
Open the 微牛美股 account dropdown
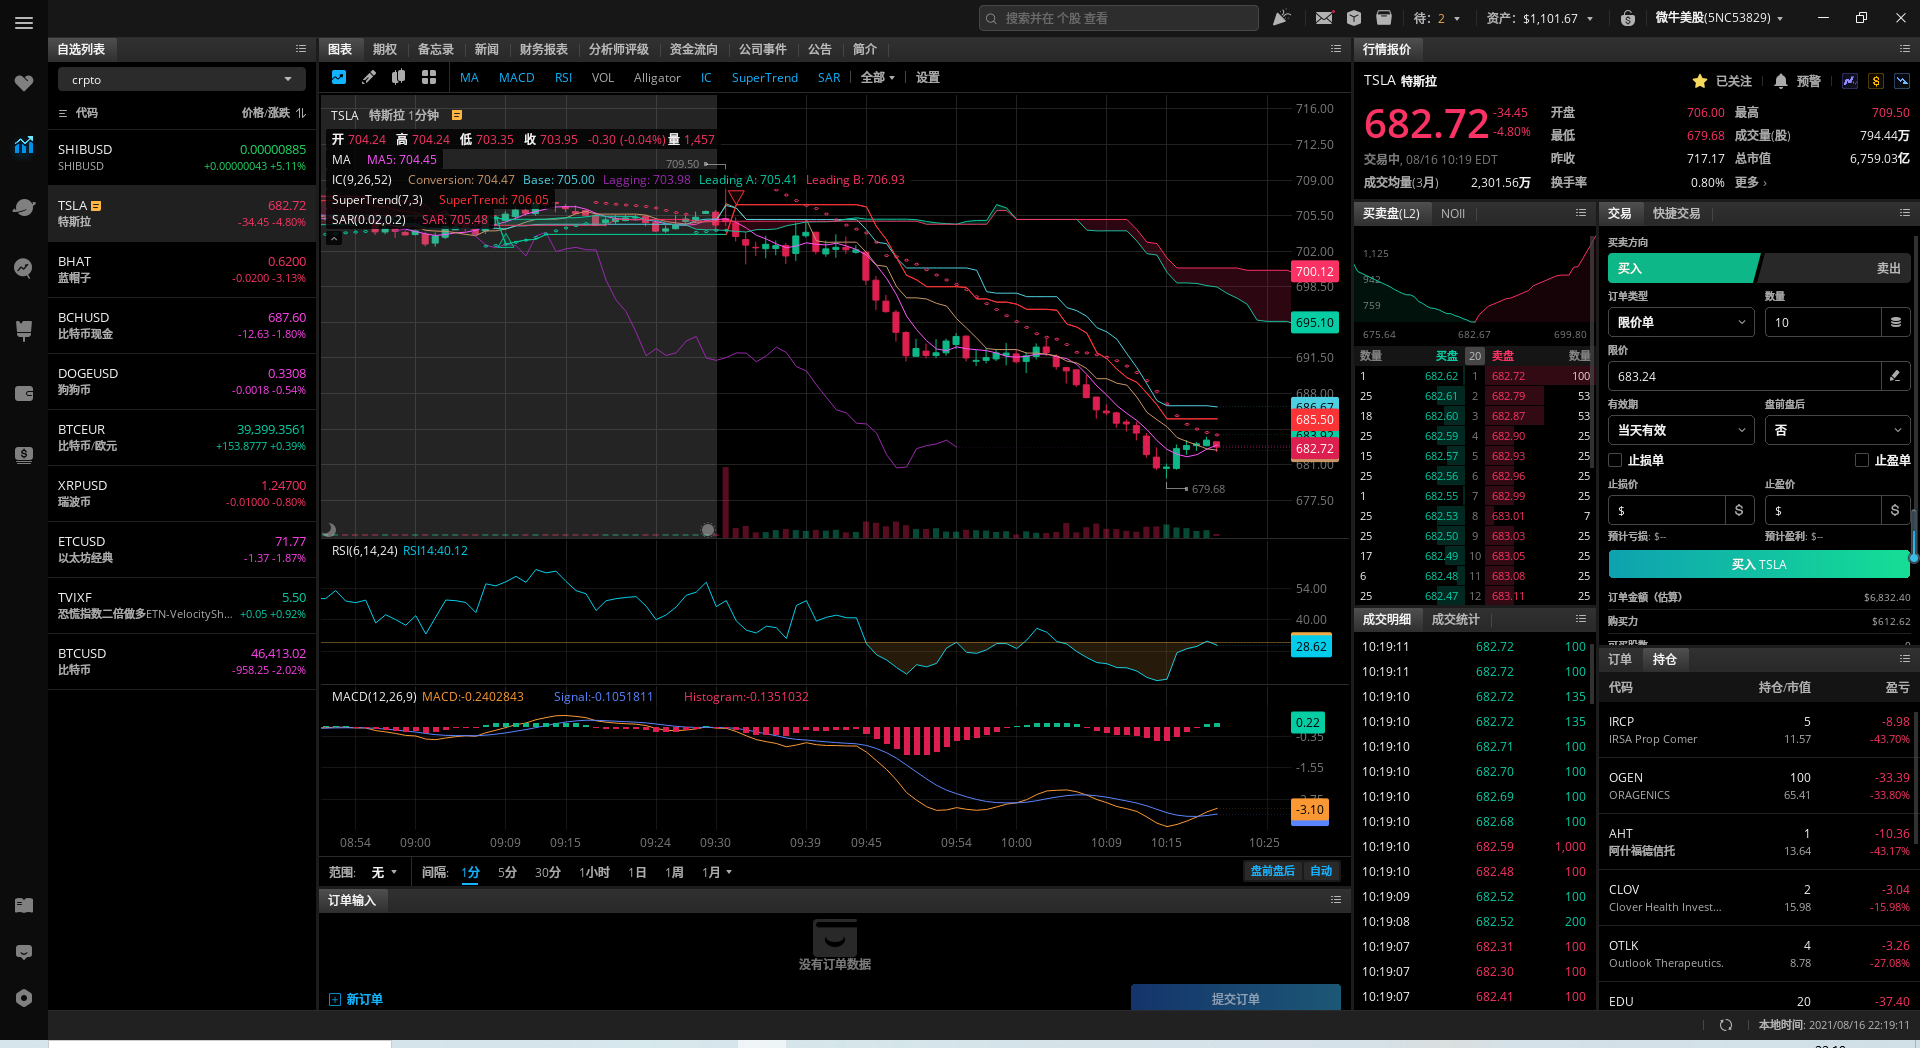(x=1720, y=18)
